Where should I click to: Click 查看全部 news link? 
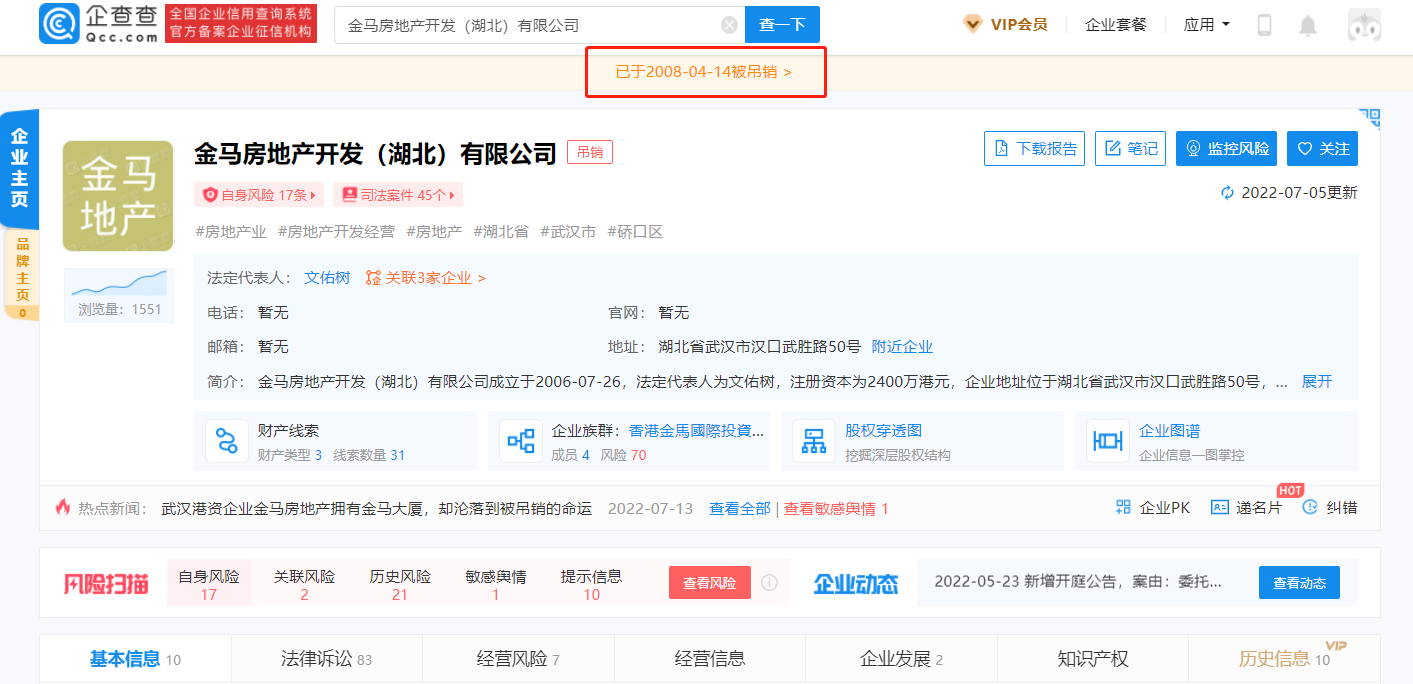coord(740,509)
